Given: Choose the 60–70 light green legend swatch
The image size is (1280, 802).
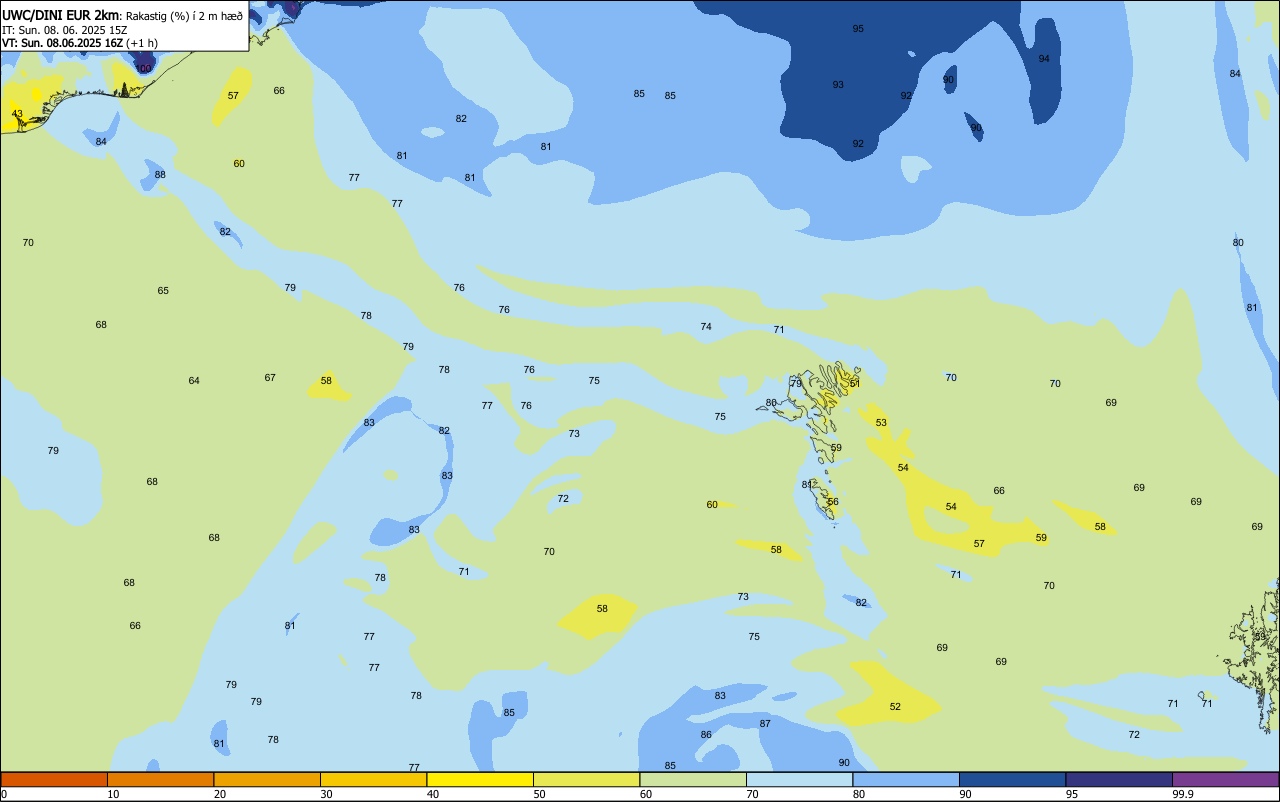Looking at the screenshot, I should click(693, 779).
